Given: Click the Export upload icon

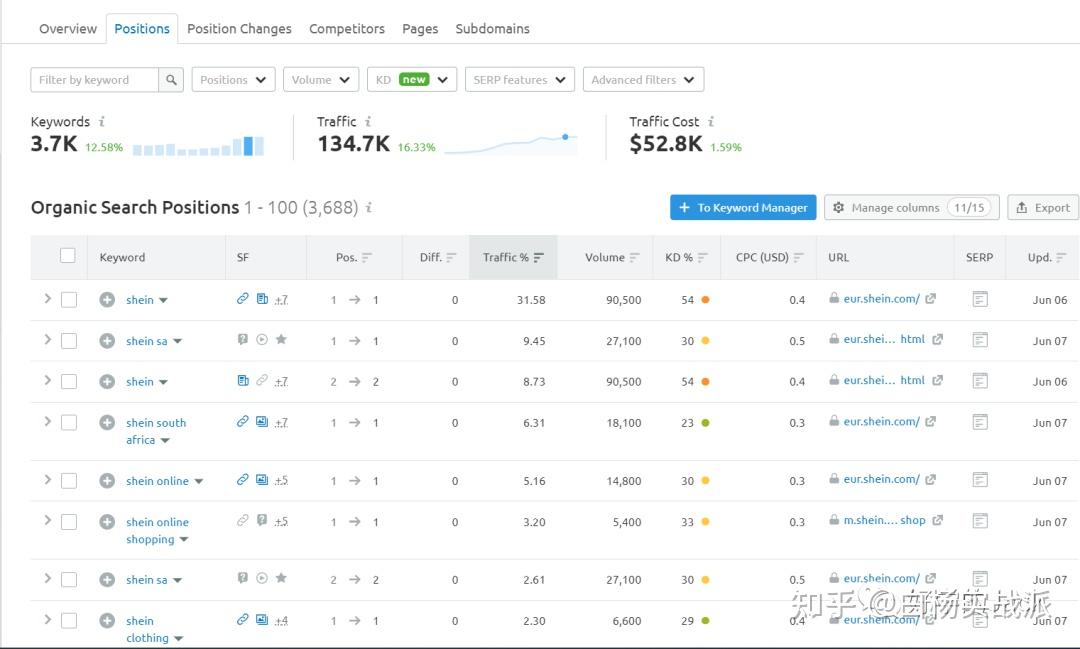Looking at the screenshot, I should tap(1024, 207).
